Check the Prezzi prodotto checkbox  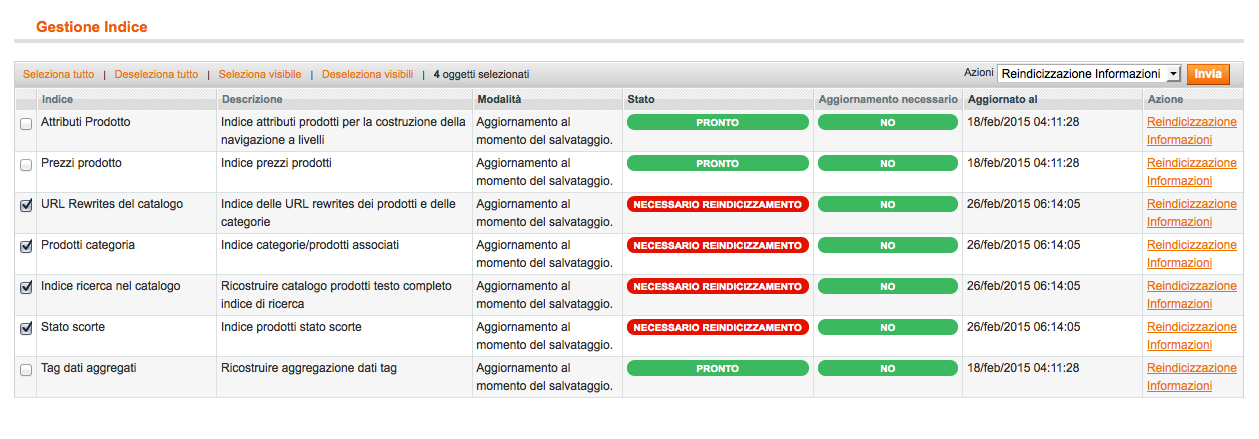coord(26,164)
